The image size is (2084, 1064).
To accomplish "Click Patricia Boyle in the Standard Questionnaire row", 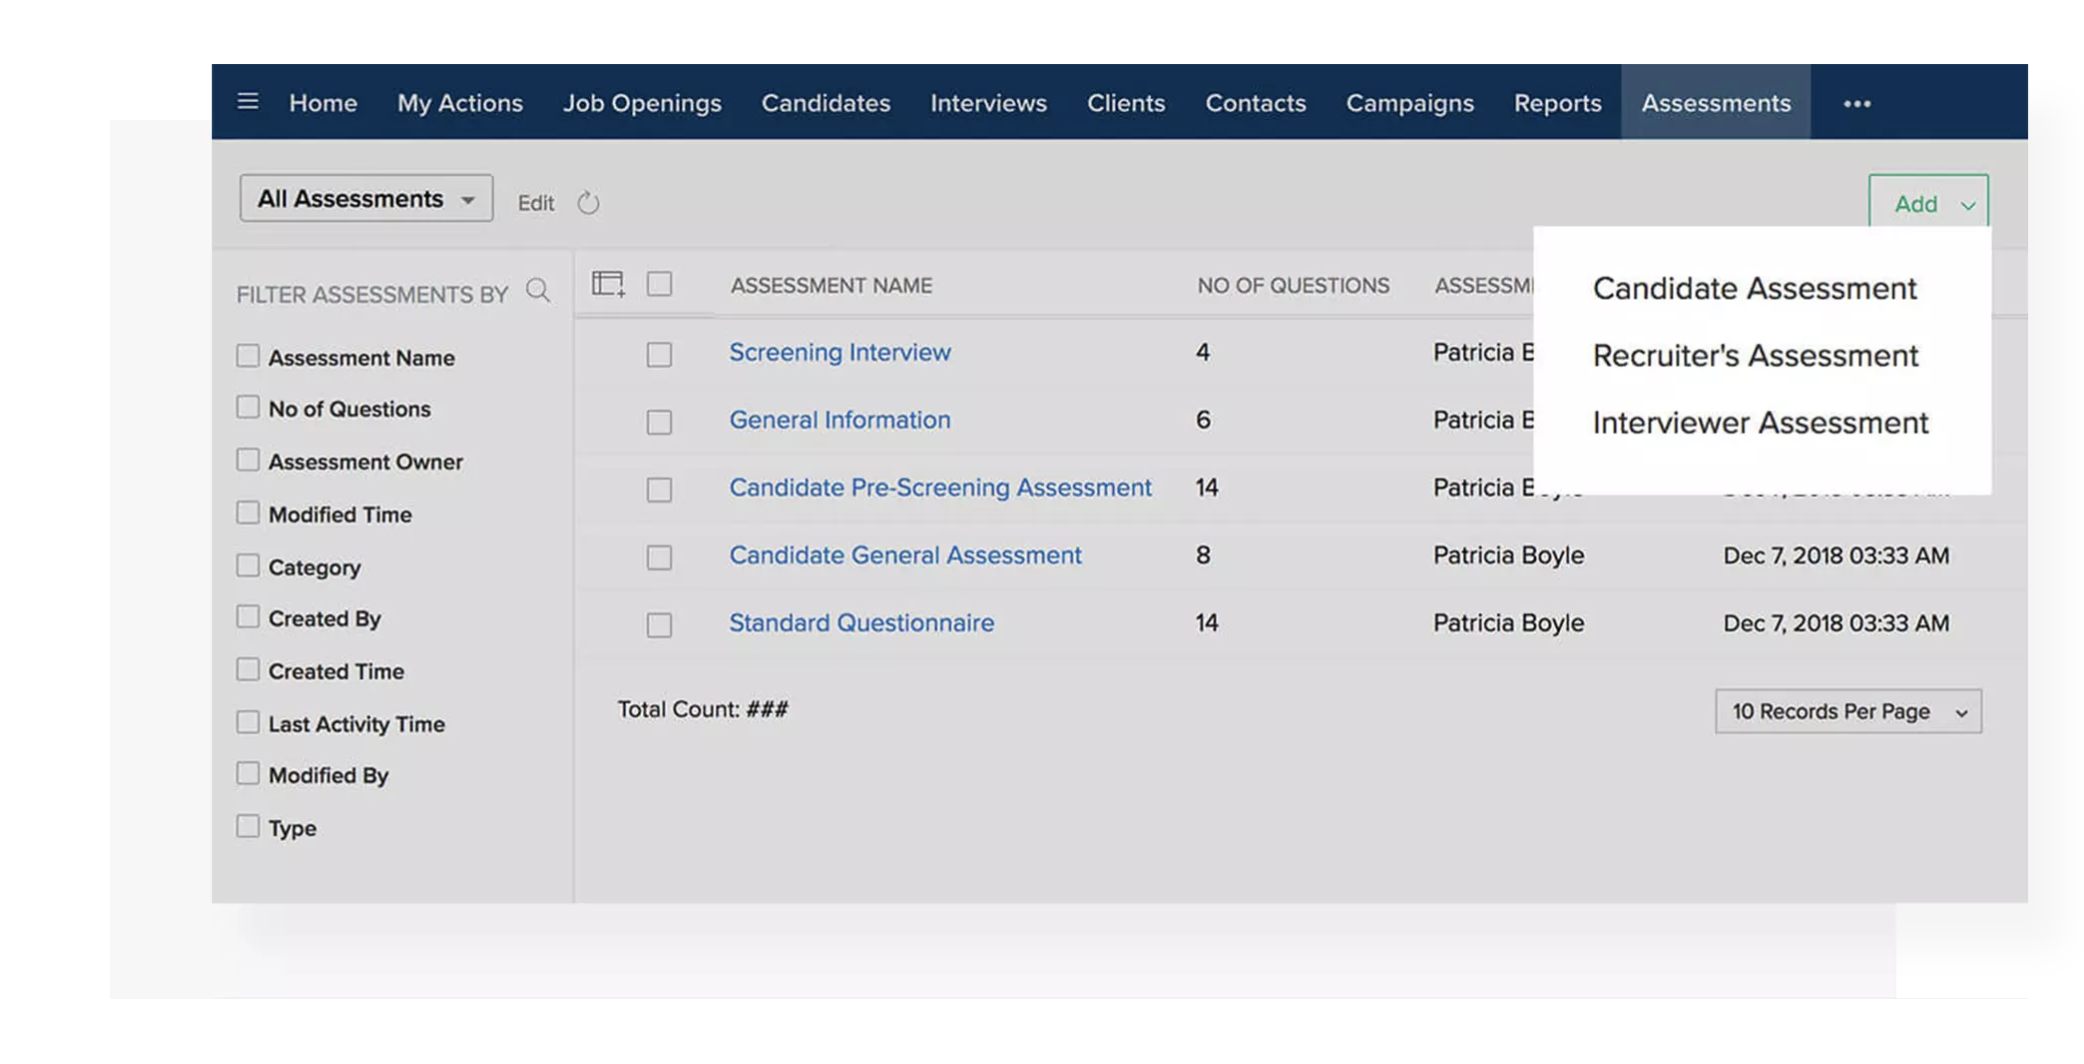I will coord(1508,623).
